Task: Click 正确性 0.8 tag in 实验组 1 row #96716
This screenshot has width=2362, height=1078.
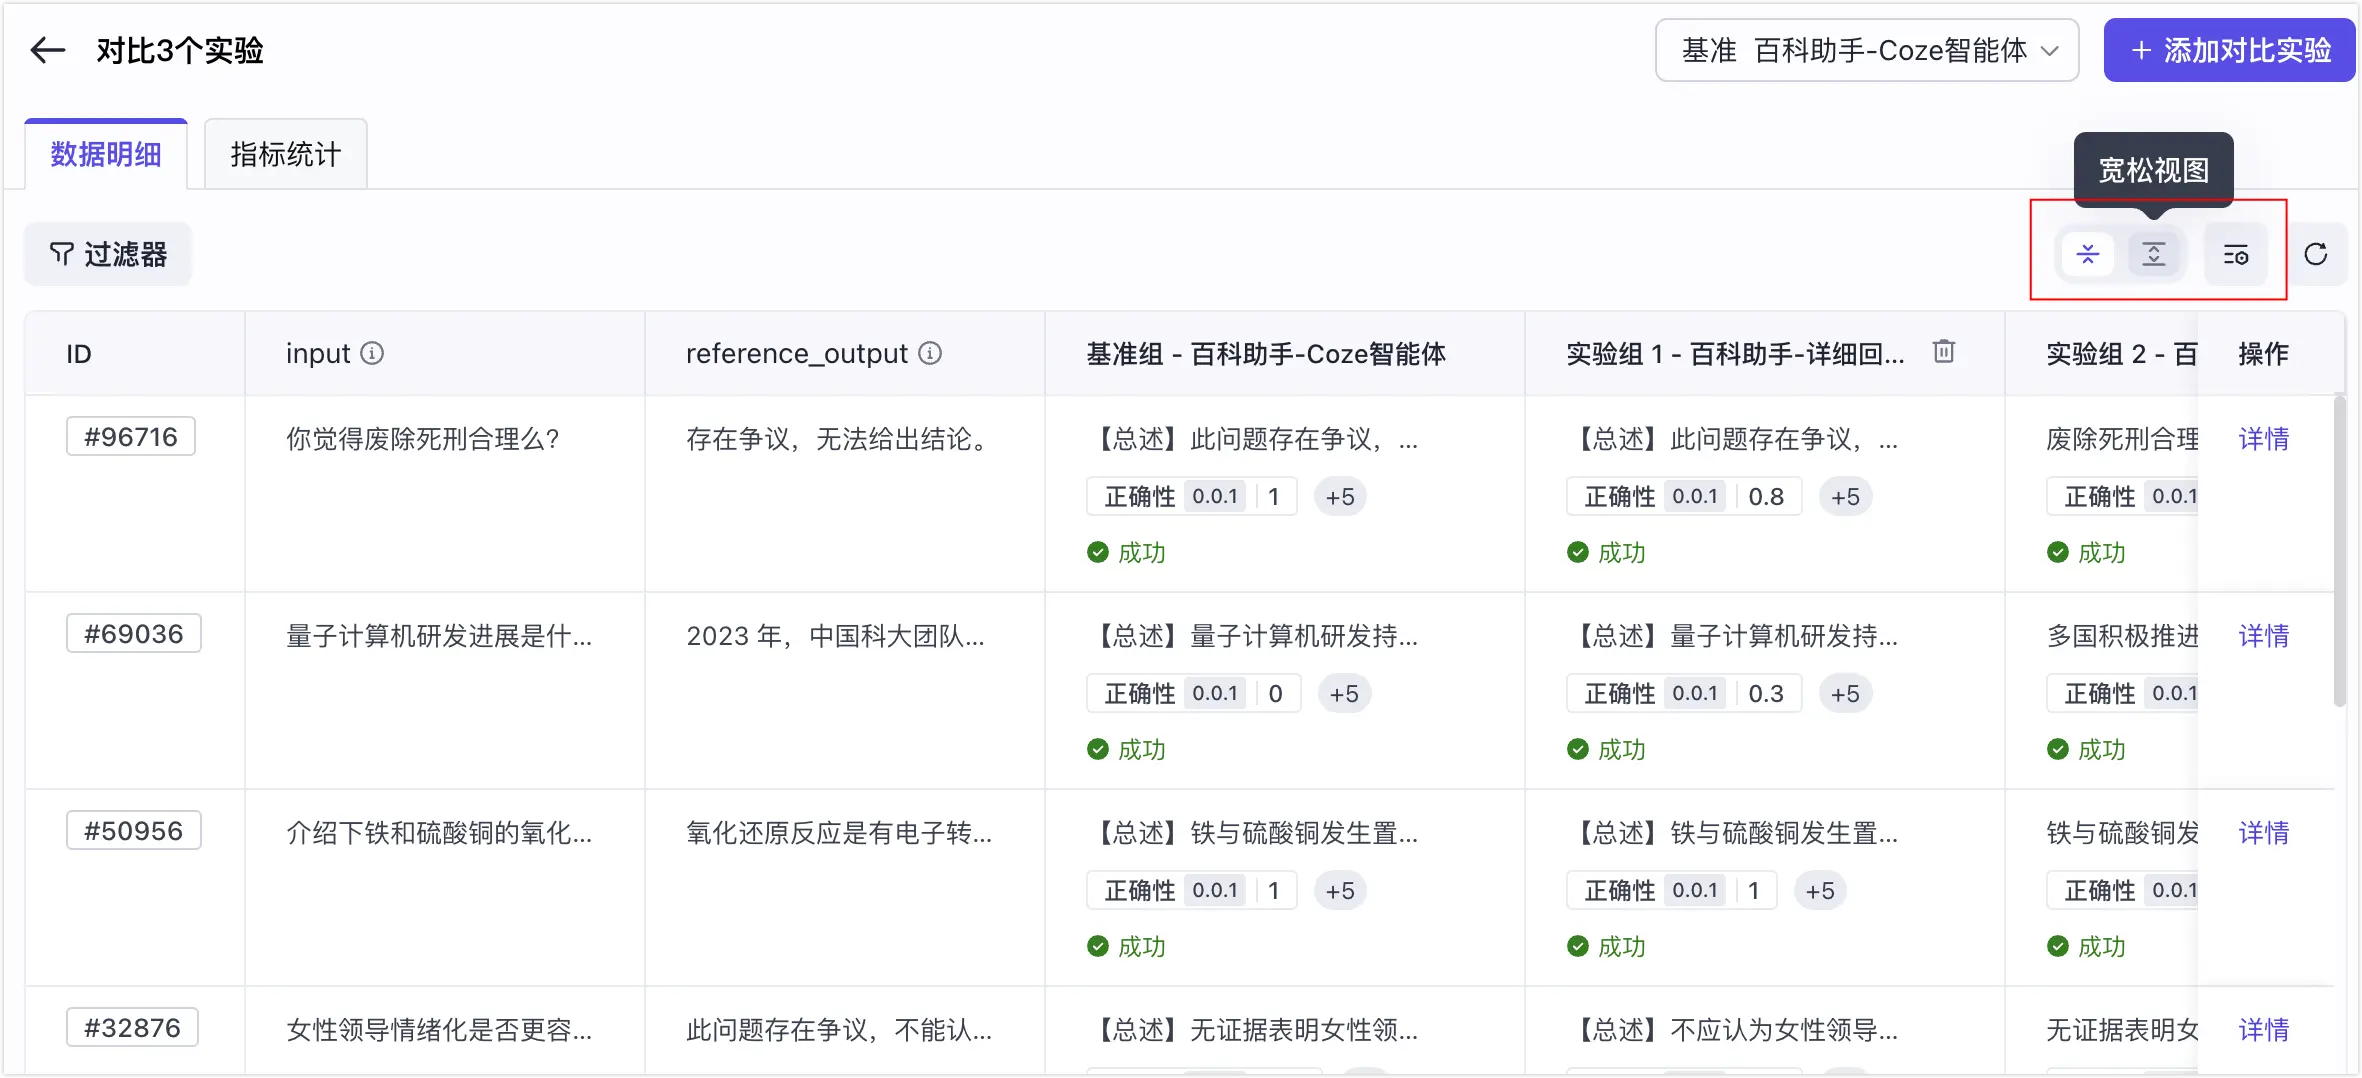Action: 1684,496
